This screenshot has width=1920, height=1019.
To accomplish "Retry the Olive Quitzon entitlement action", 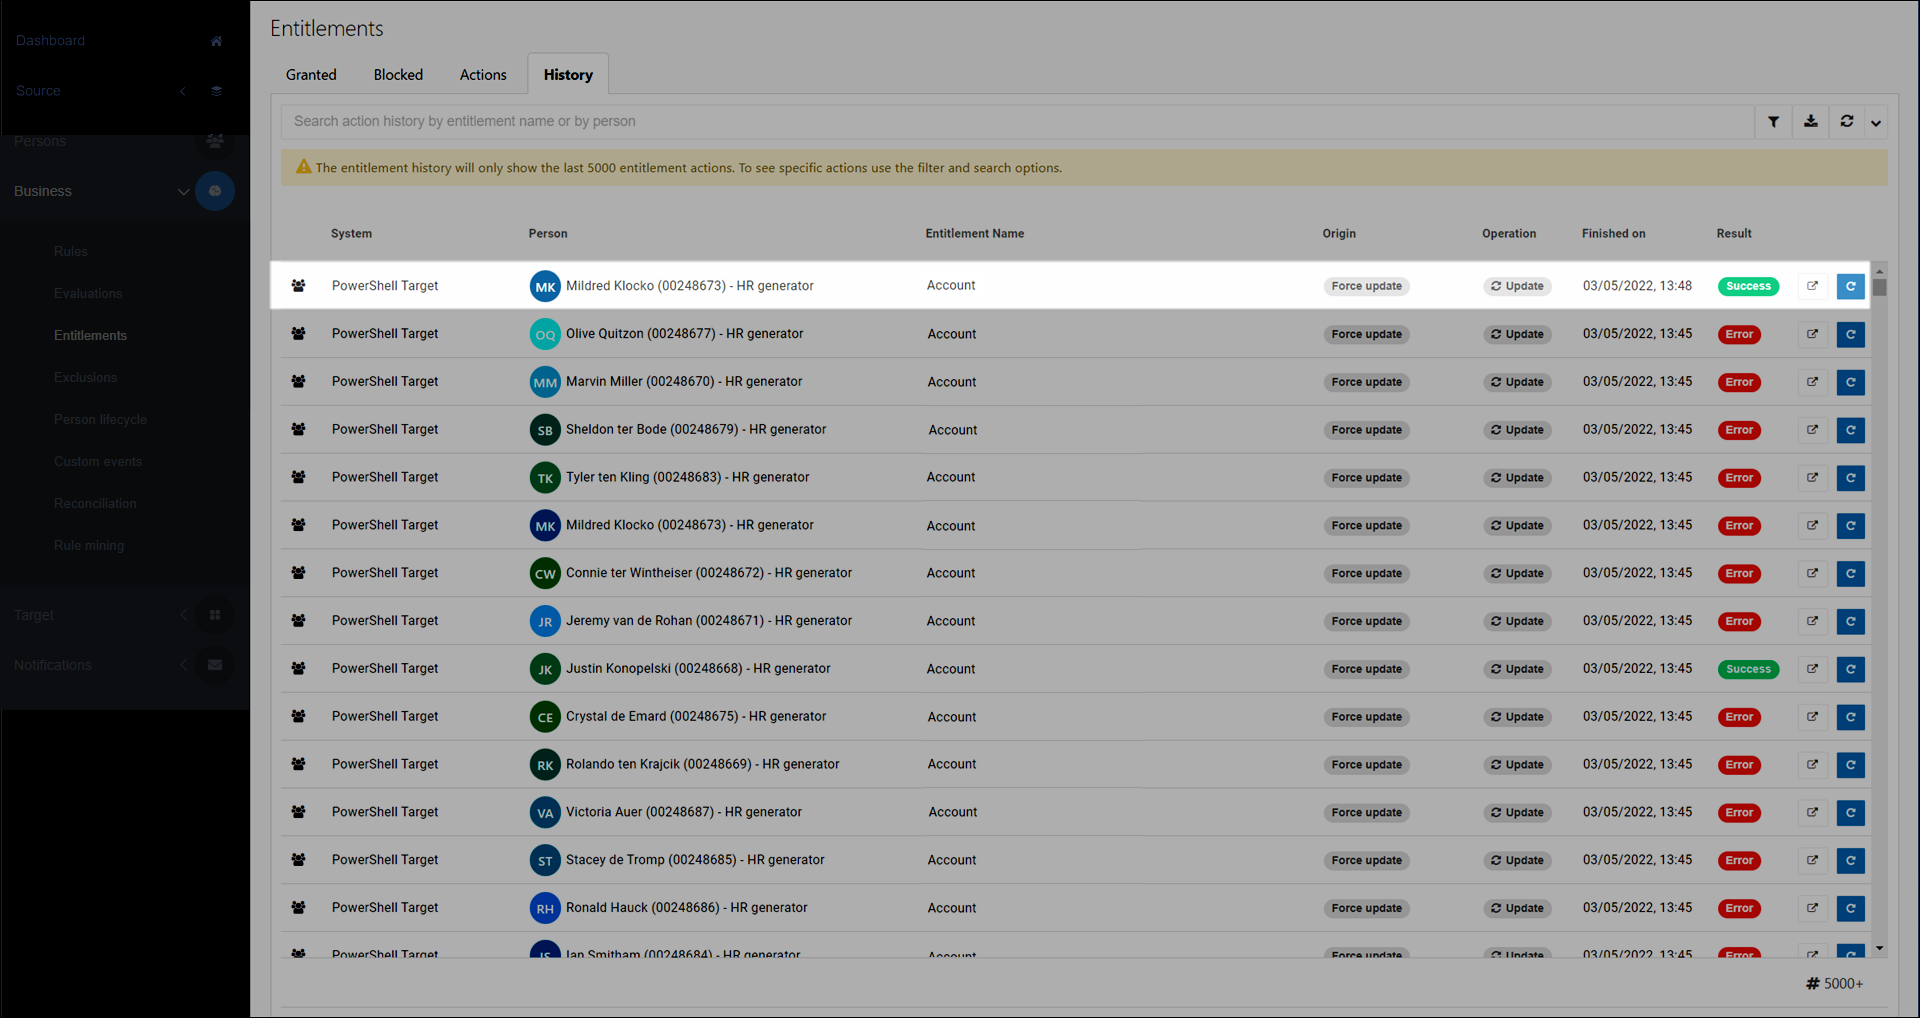I will point(1850,334).
